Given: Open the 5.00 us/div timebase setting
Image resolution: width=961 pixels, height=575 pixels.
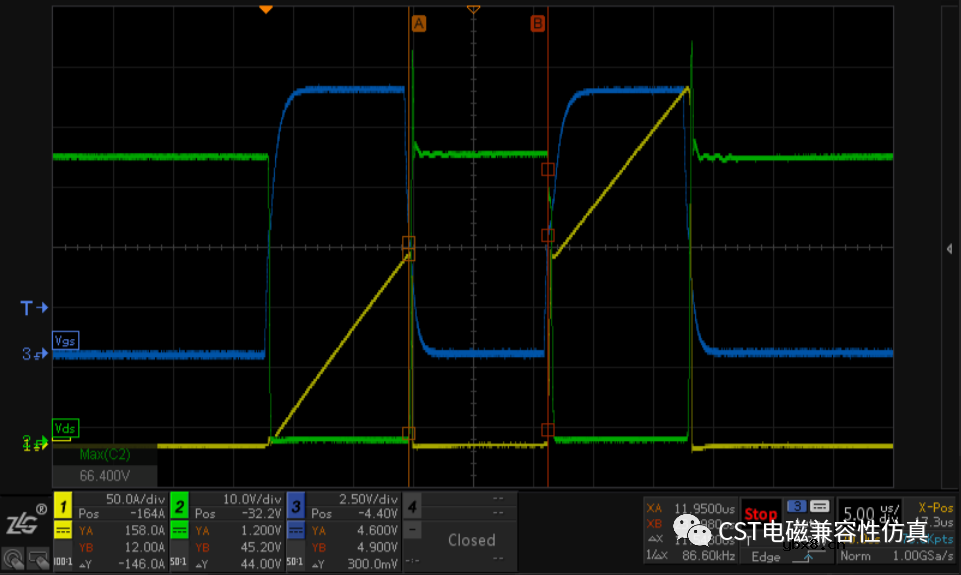Looking at the screenshot, I should [x=864, y=513].
